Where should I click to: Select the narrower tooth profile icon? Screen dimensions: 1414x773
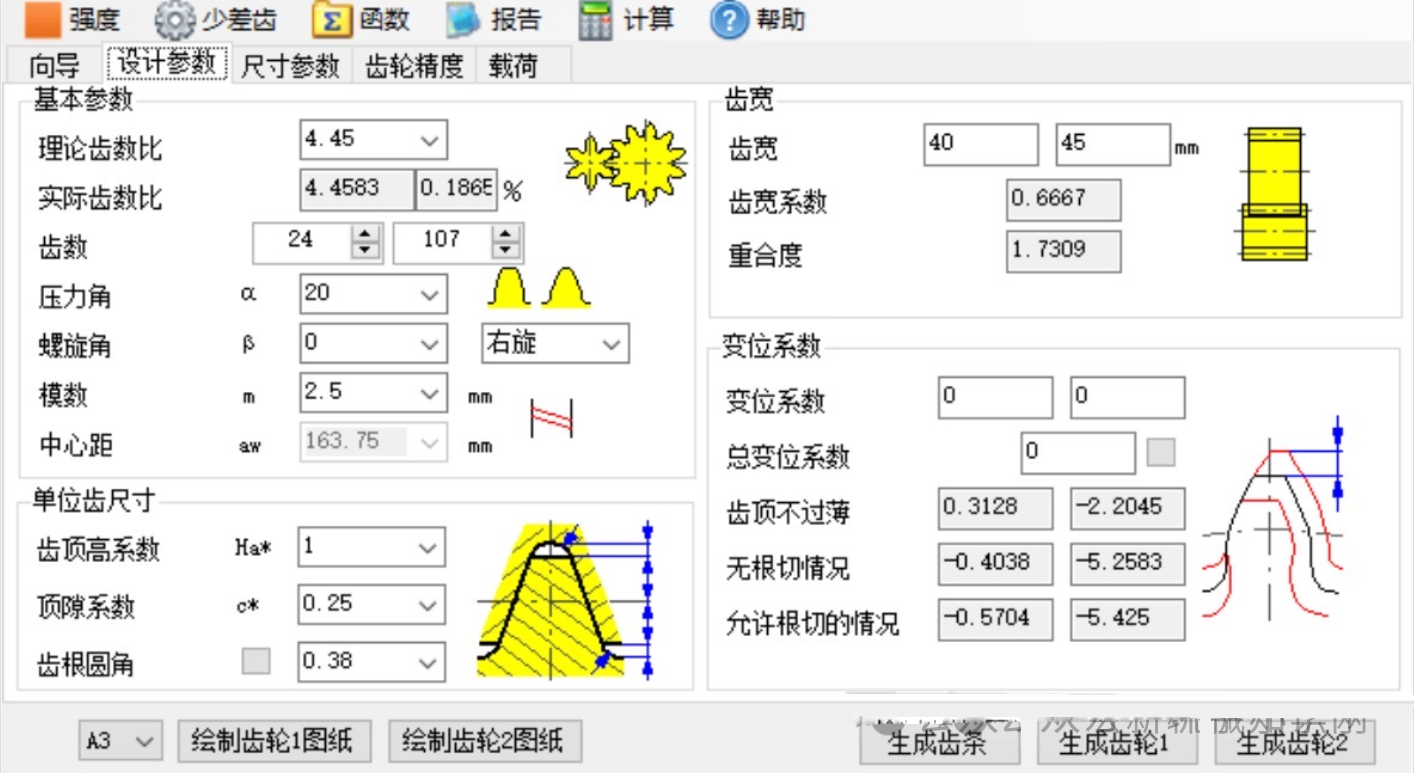click(x=508, y=287)
